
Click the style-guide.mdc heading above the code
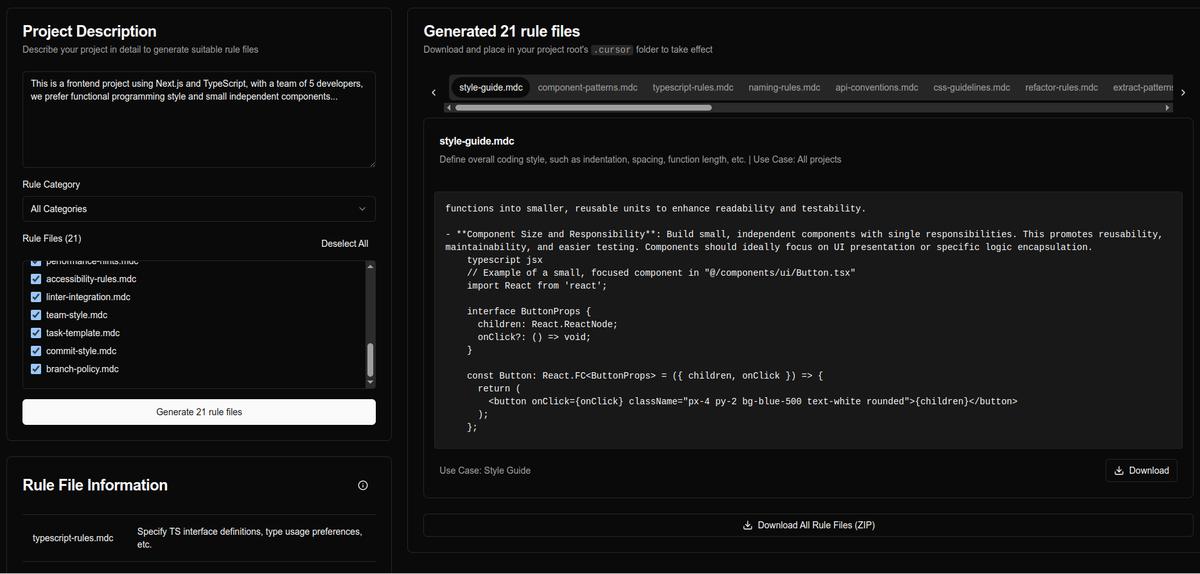point(477,142)
